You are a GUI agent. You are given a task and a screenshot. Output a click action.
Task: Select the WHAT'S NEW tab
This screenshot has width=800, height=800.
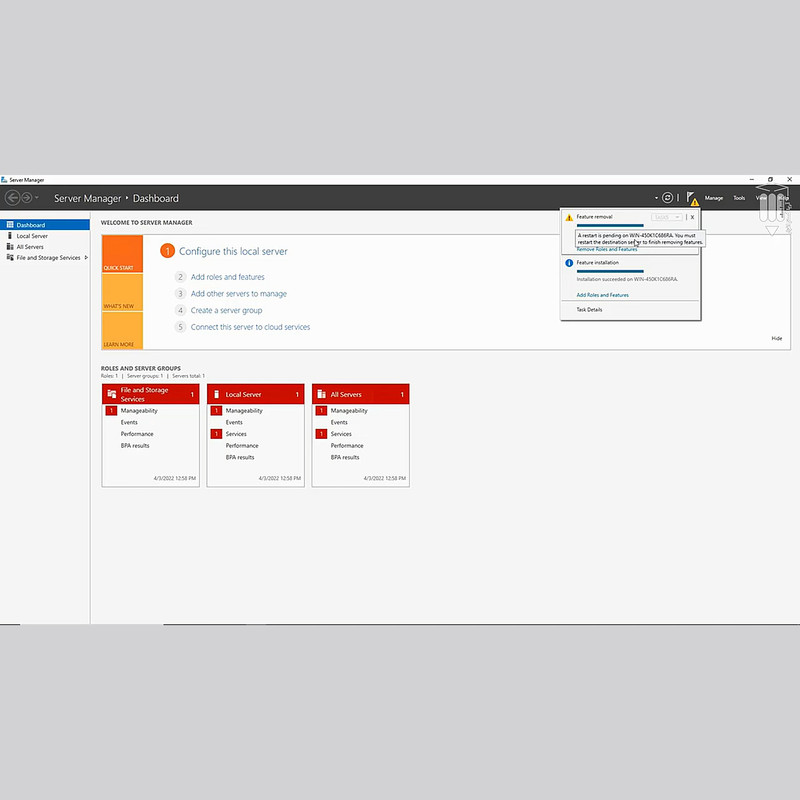click(x=122, y=292)
